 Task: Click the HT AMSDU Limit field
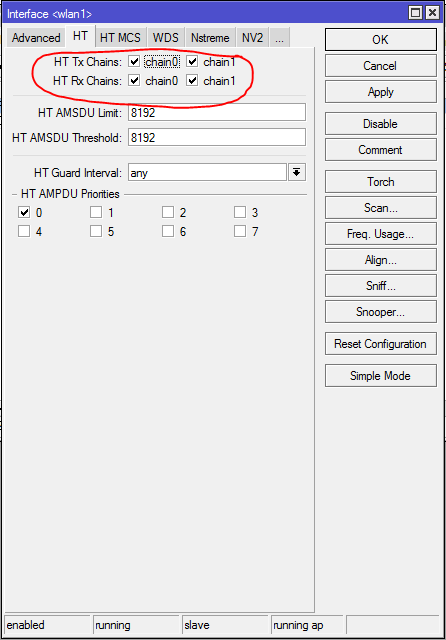pos(217,112)
